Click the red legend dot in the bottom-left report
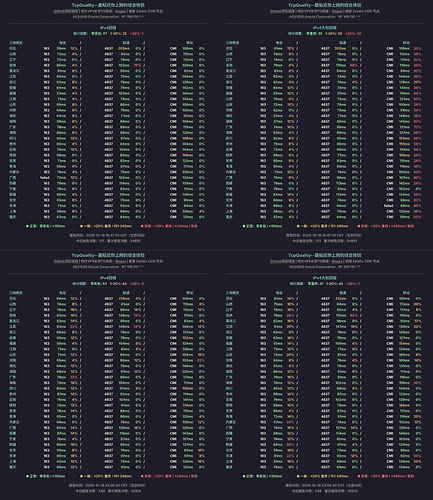Image resolution: width=433 pixels, height=500 pixels. pyautogui.click(x=142, y=476)
